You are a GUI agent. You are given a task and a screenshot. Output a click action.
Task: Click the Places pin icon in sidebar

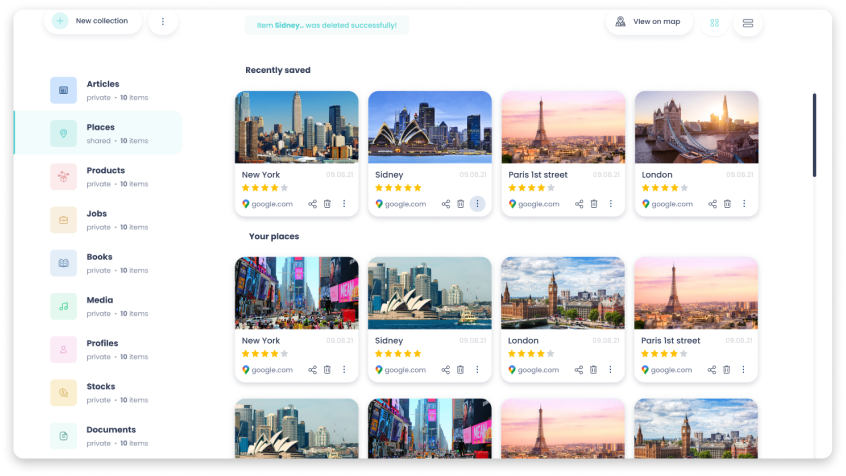click(64, 133)
